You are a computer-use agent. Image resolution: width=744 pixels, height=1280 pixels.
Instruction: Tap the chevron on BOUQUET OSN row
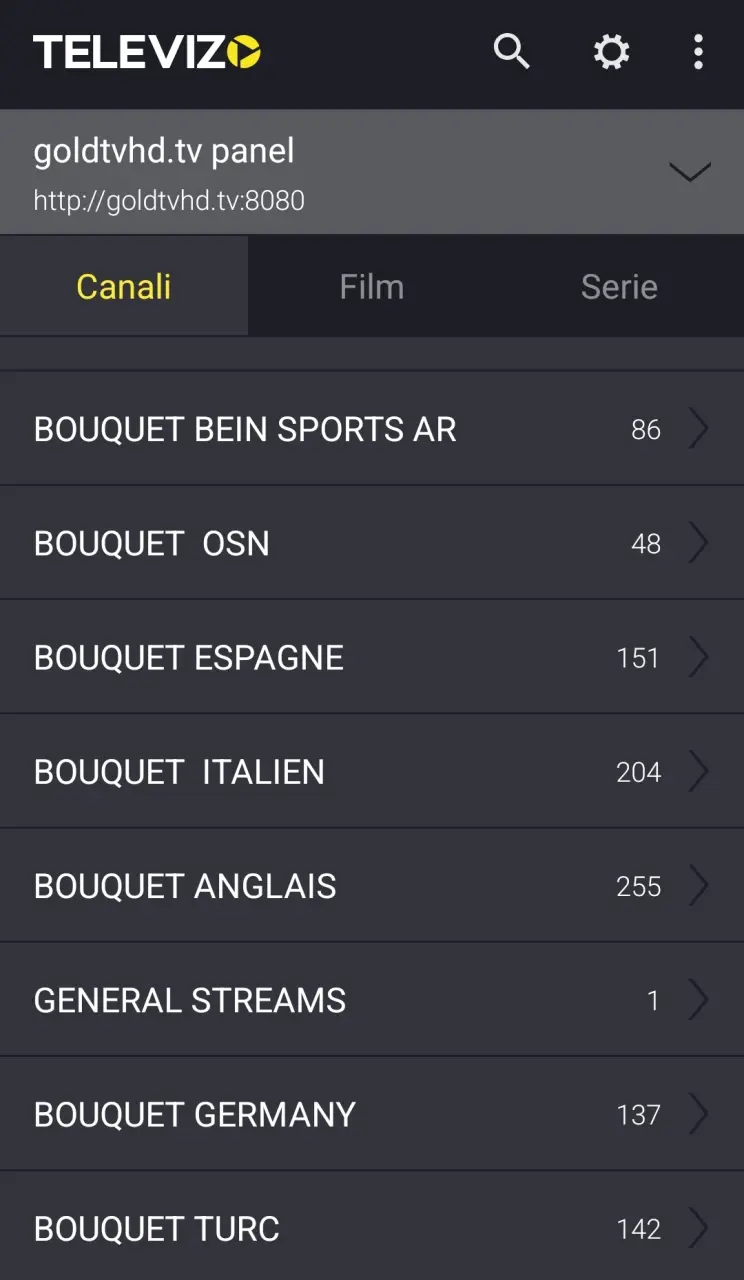698,543
